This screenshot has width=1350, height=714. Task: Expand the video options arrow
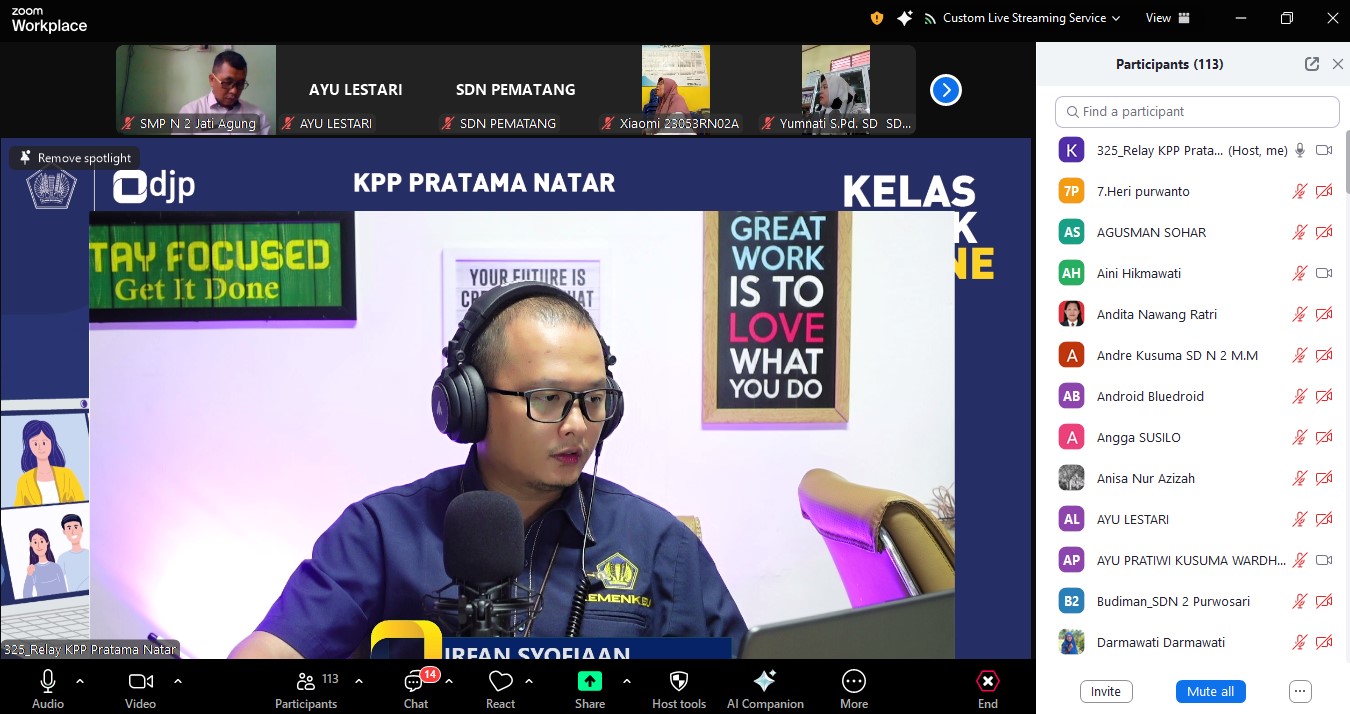(x=178, y=681)
